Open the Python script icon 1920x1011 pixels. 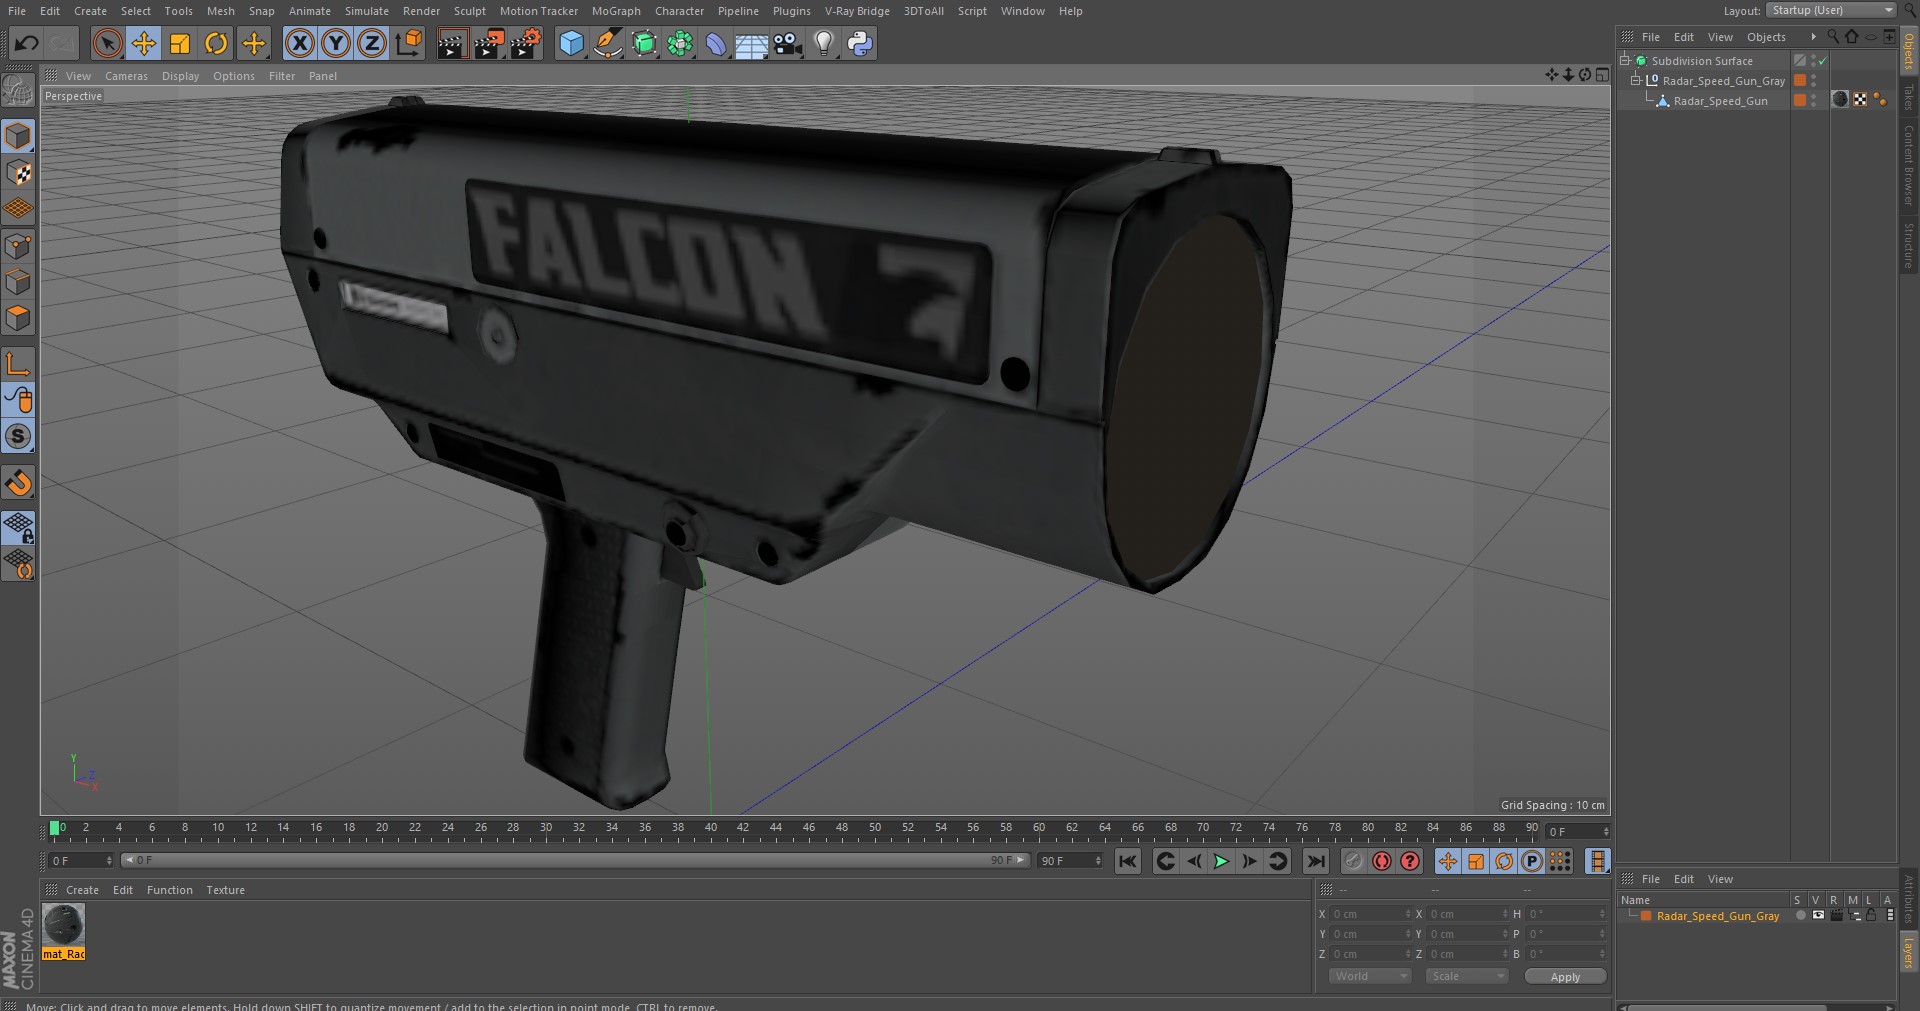[859, 43]
